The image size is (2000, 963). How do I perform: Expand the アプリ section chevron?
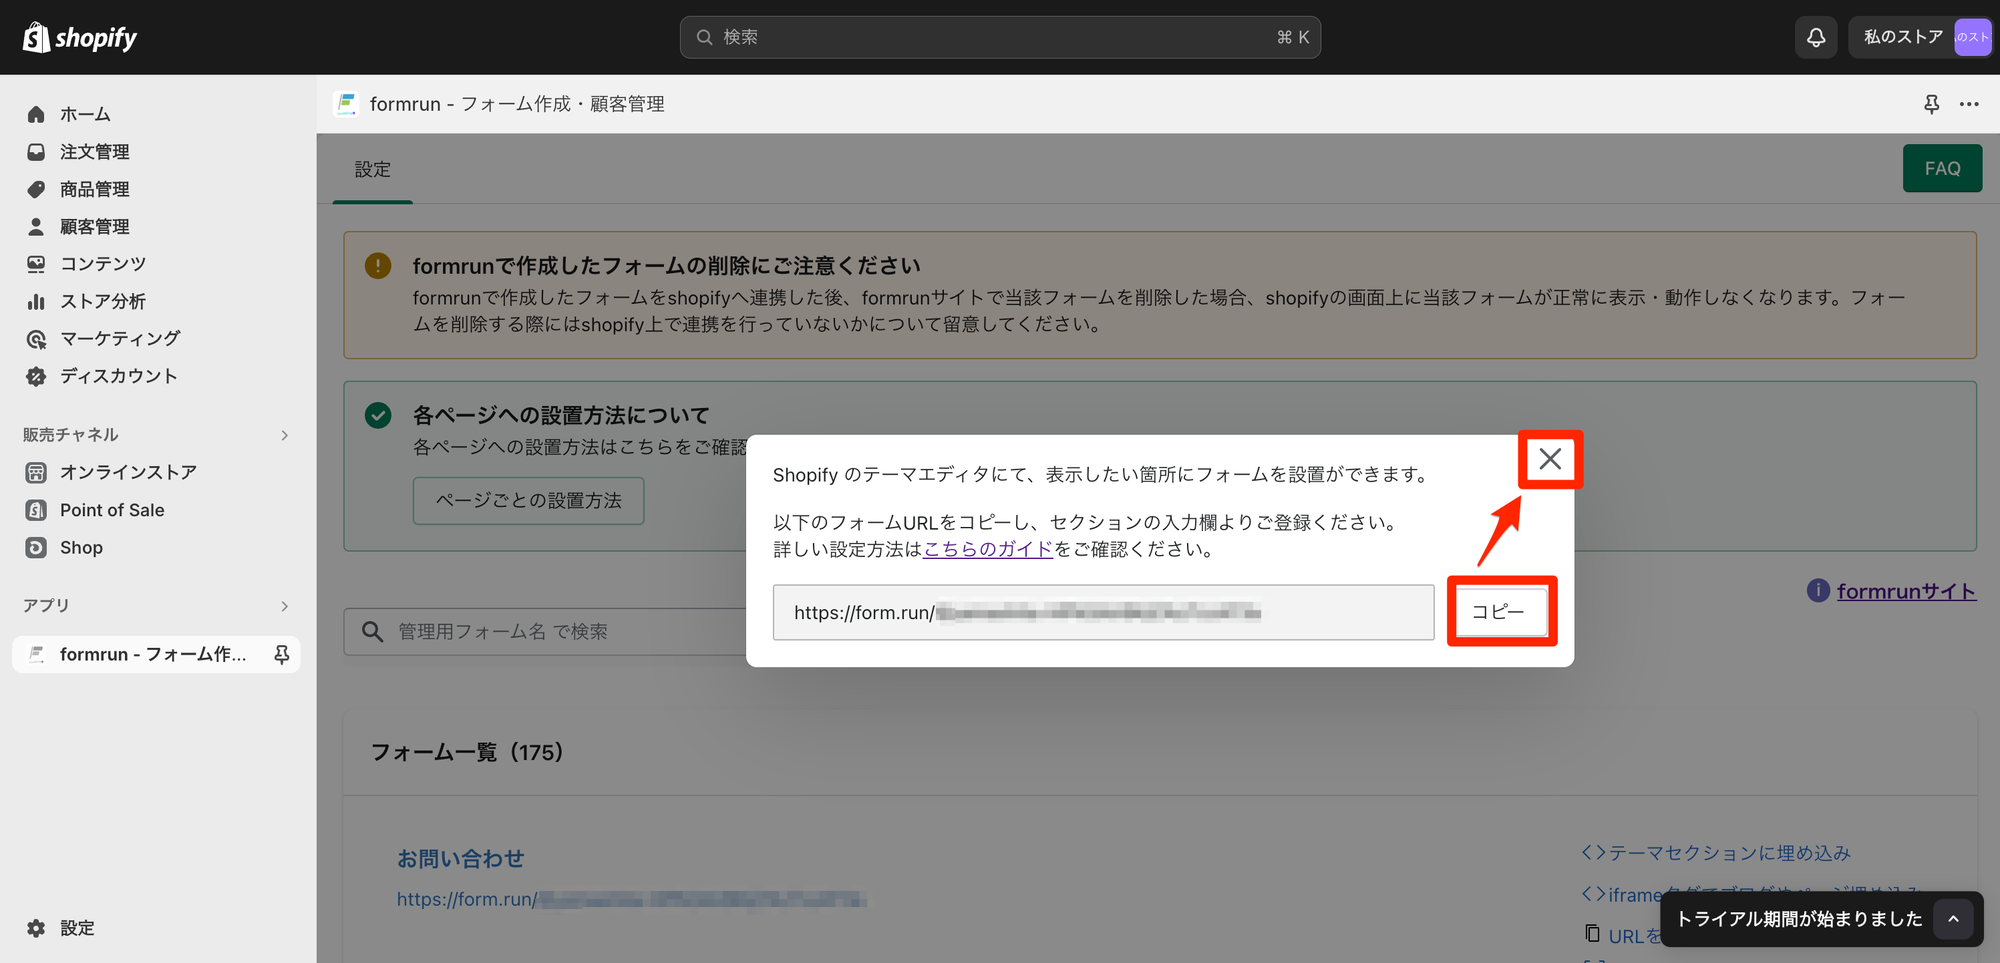pos(285,606)
